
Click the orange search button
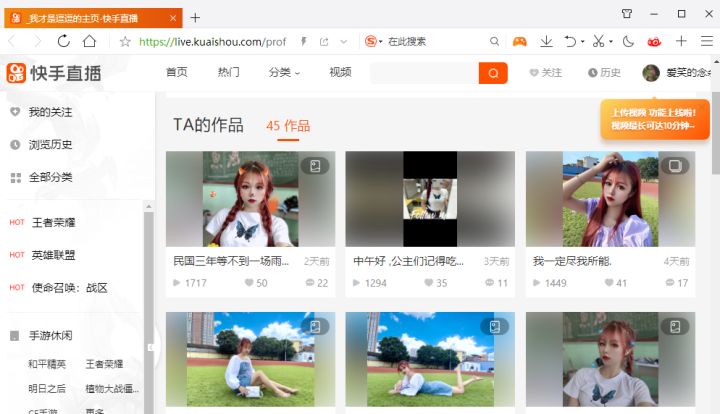493,73
